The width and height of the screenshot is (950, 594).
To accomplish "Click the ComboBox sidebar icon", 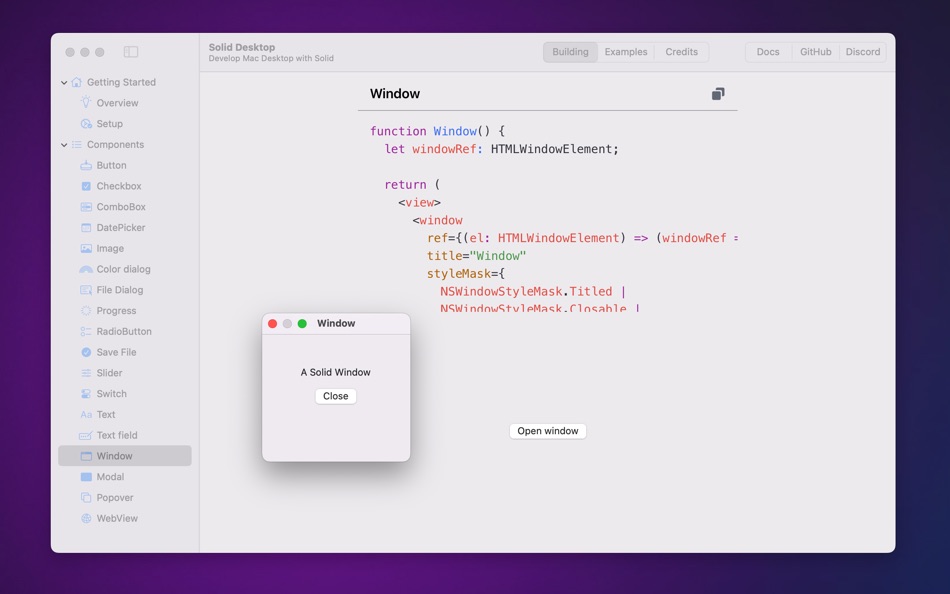I will click(86, 207).
